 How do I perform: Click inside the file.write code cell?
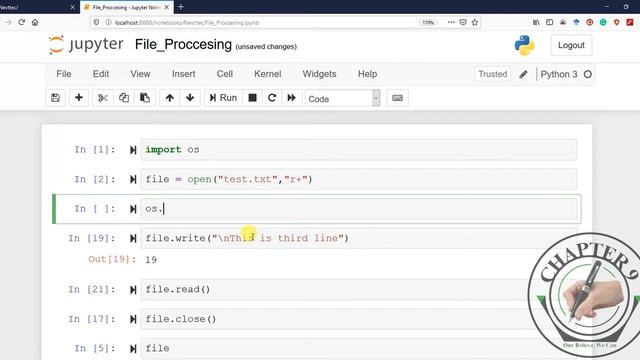[359, 238]
